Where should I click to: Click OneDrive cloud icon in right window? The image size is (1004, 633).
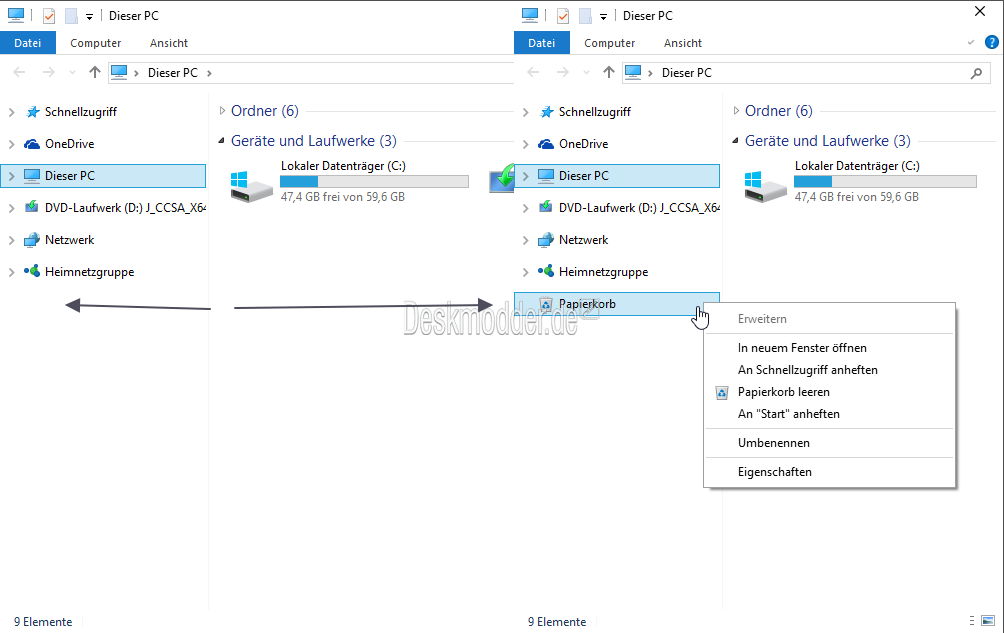(x=546, y=144)
